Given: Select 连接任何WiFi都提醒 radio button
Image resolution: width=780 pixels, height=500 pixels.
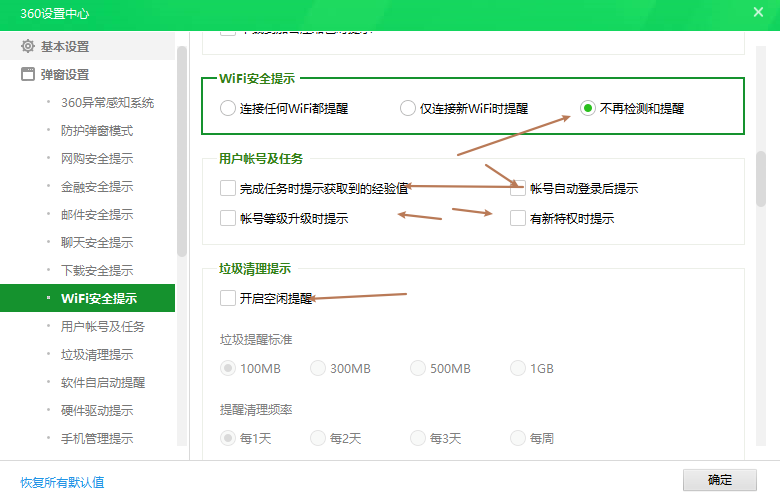Looking at the screenshot, I should [227, 108].
